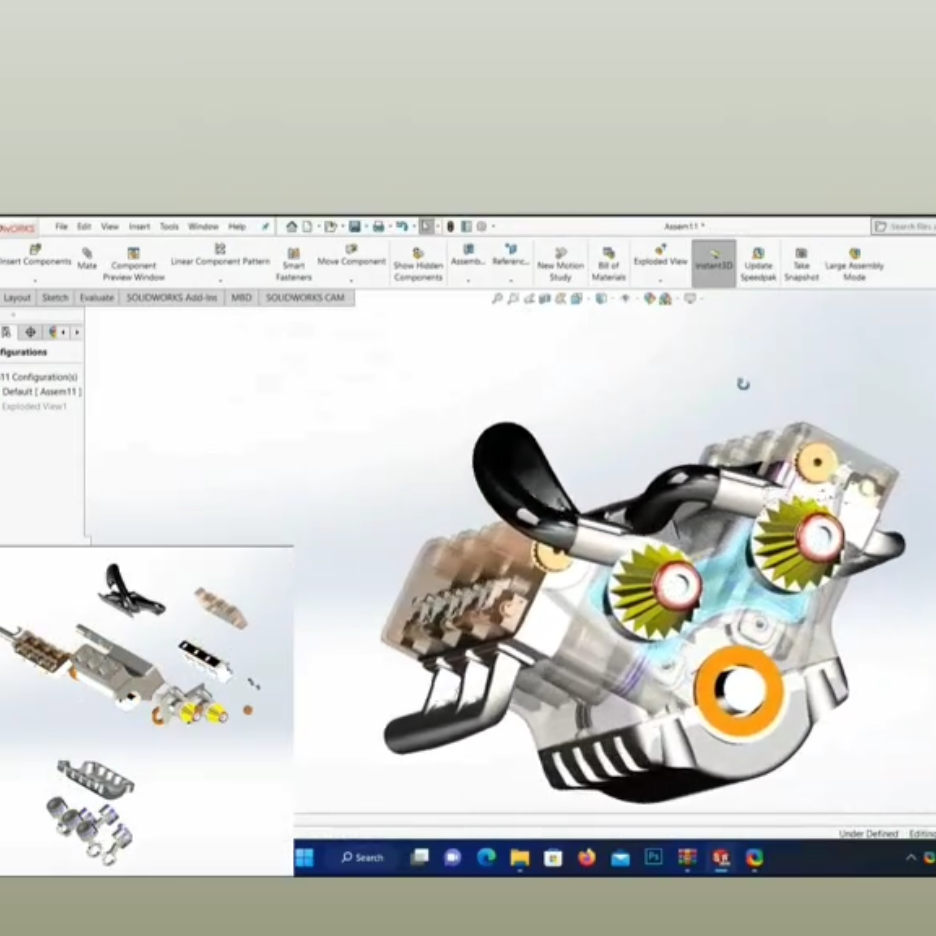Image resolution: width=936 pixels, height=936 pixels.
Task: Open the SOLIDWORKS CAM tab
Action: tap(305, 298)
